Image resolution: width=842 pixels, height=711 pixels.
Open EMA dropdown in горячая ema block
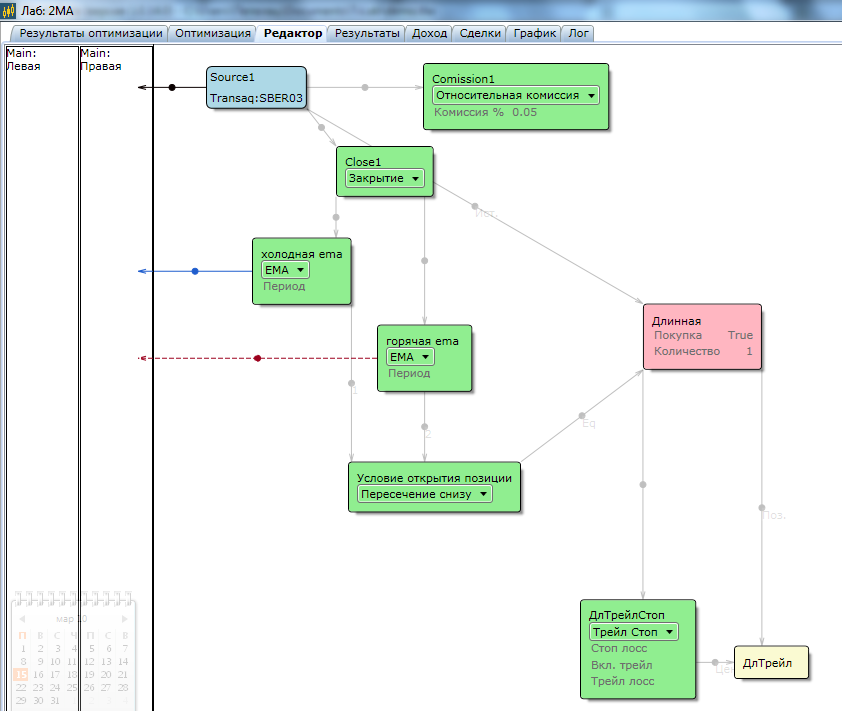coord(410,357)
